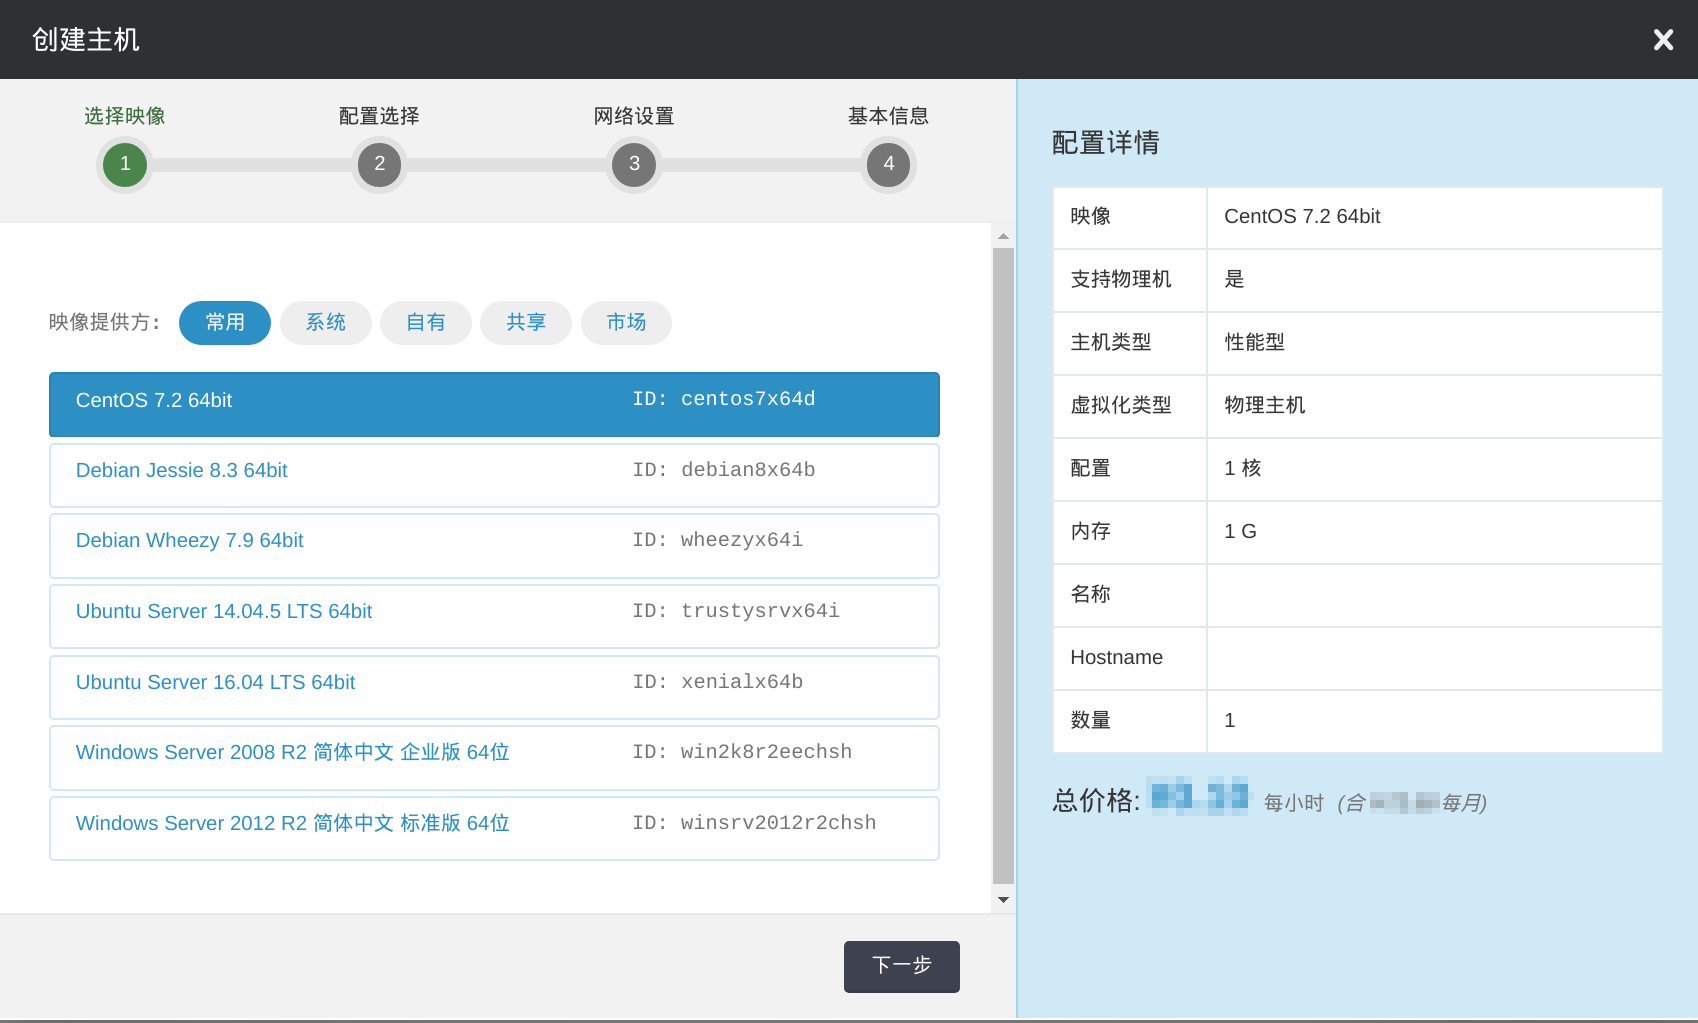This screenshot has height=1023, width=1698.
Task: Click step 1 circle for 选择映像
Action: (125, 164)
